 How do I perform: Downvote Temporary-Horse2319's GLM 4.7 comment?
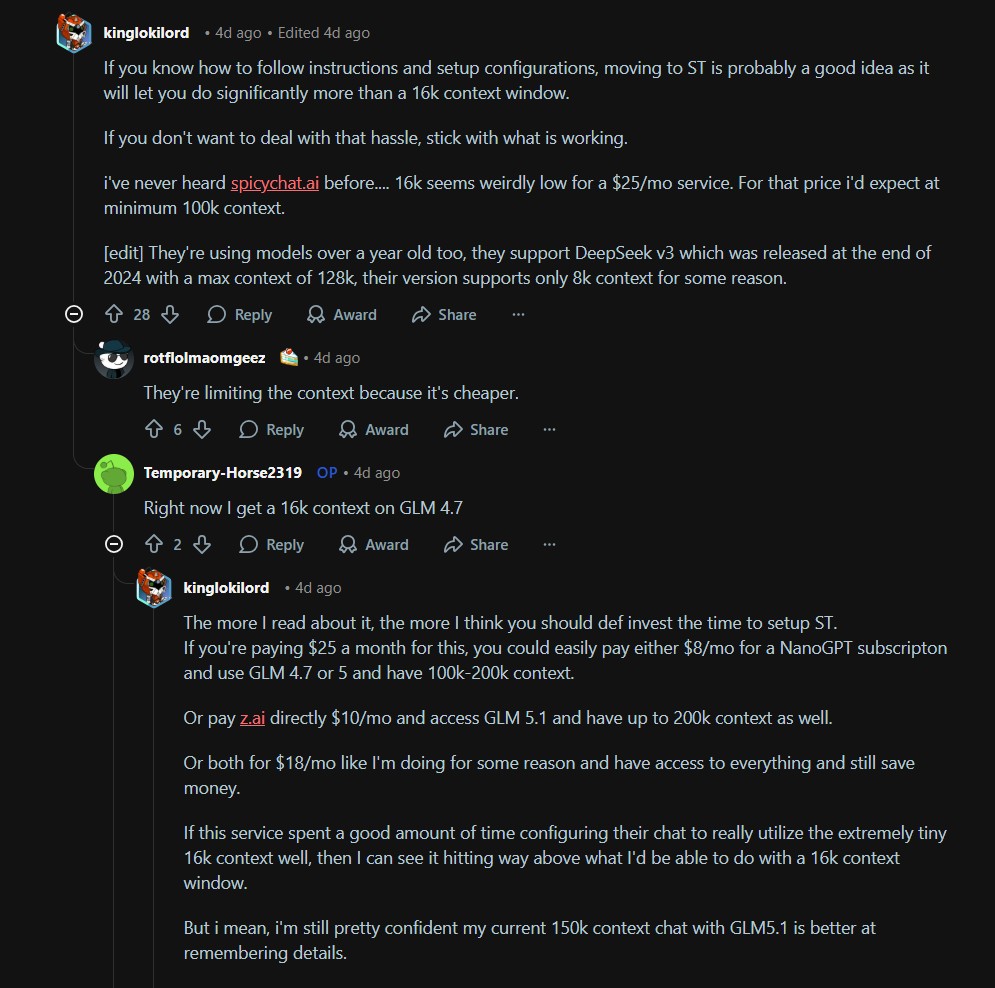tap(202, 545)
